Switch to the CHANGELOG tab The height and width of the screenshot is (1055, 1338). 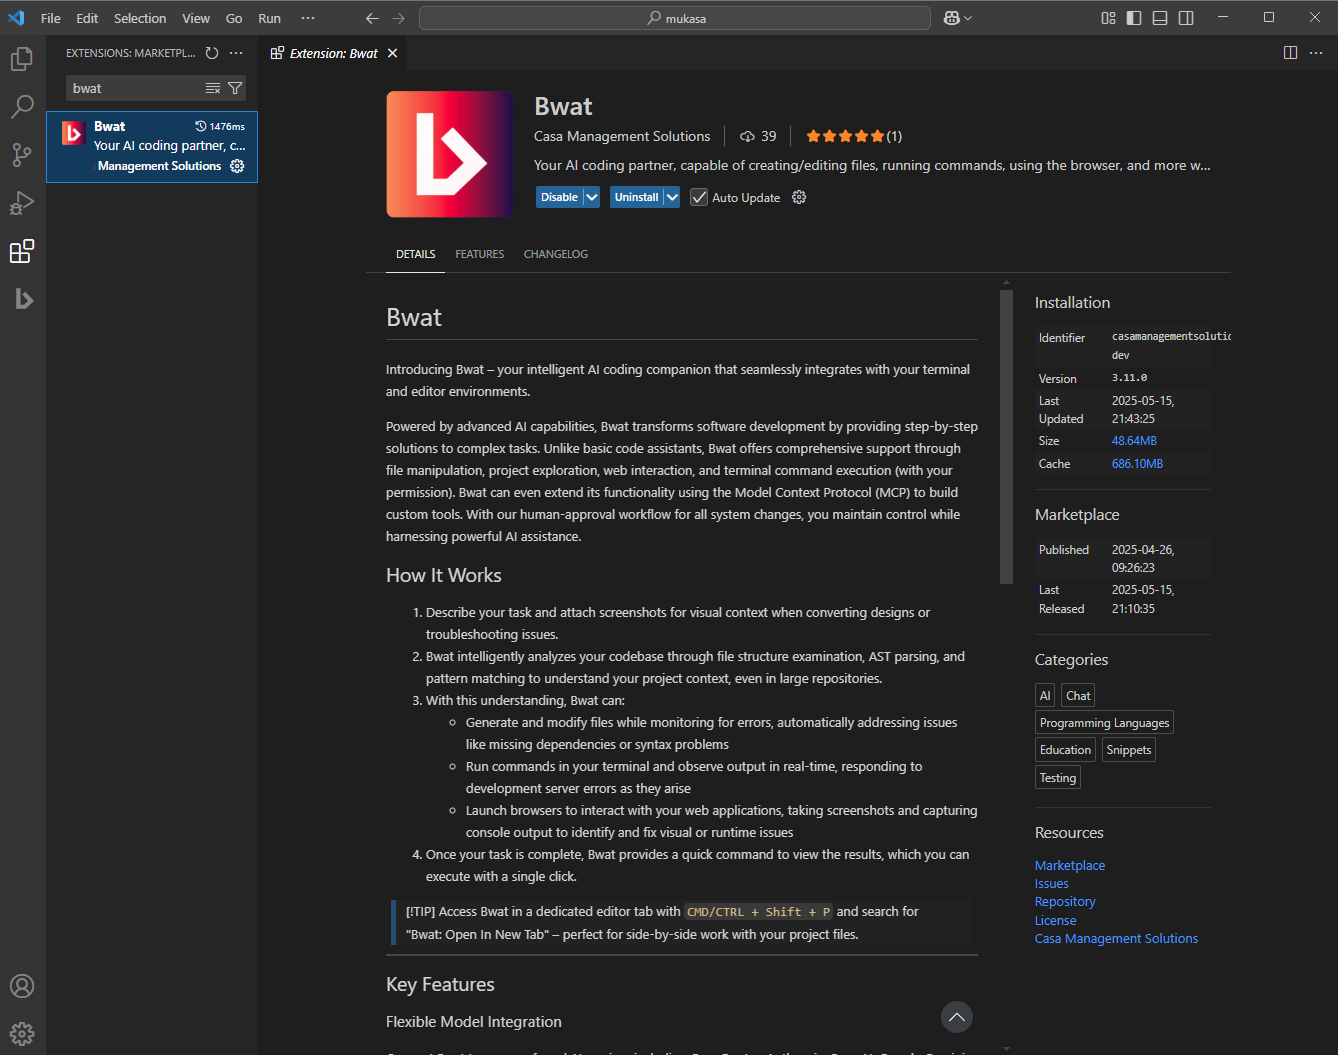tap(556, 254)
